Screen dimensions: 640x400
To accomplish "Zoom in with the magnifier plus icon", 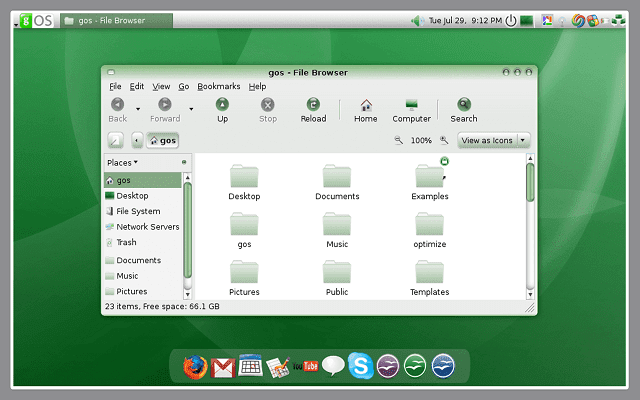I will pyautogui.click(x=444, y=140).
